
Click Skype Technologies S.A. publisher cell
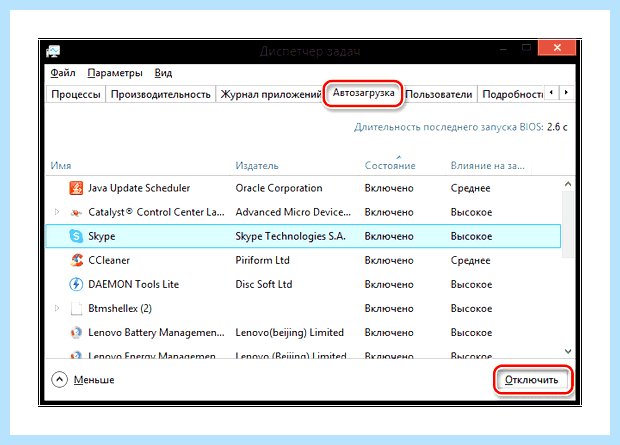tap(291, 236)
